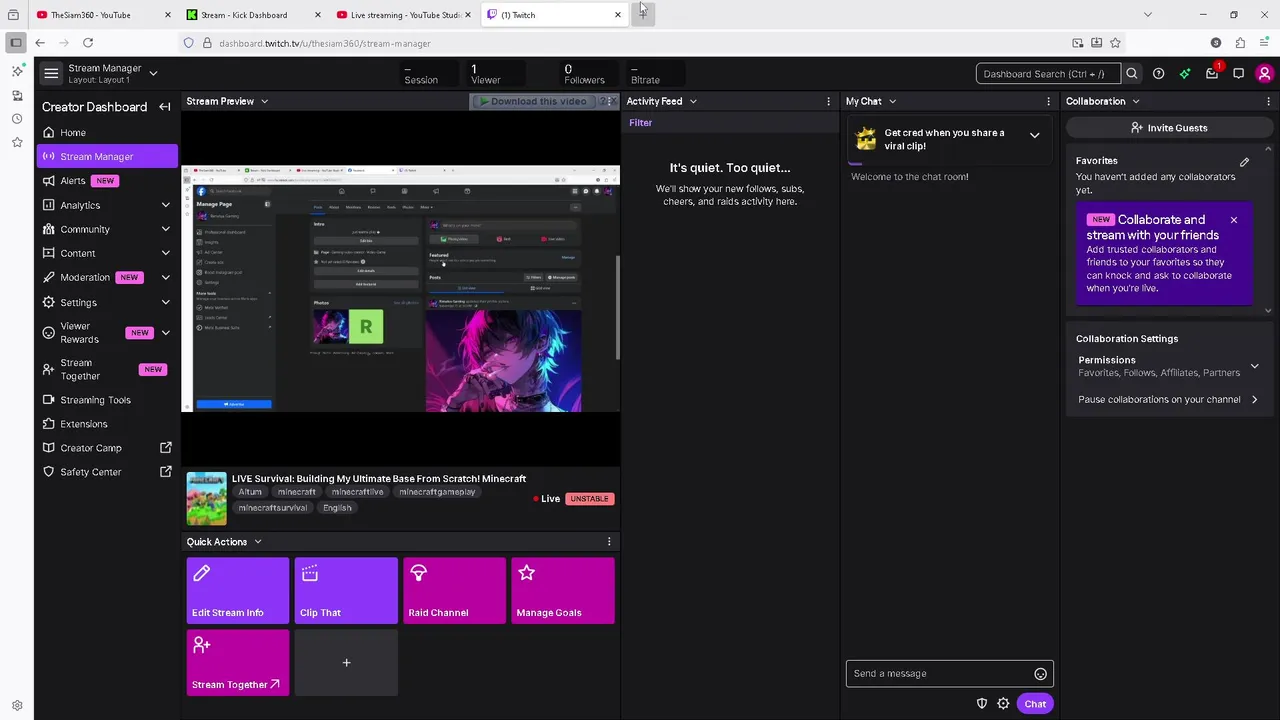Screen dimensions: 1280x720
Task: Click the purple Chat send button
Action: click(x=1035, y=704)
